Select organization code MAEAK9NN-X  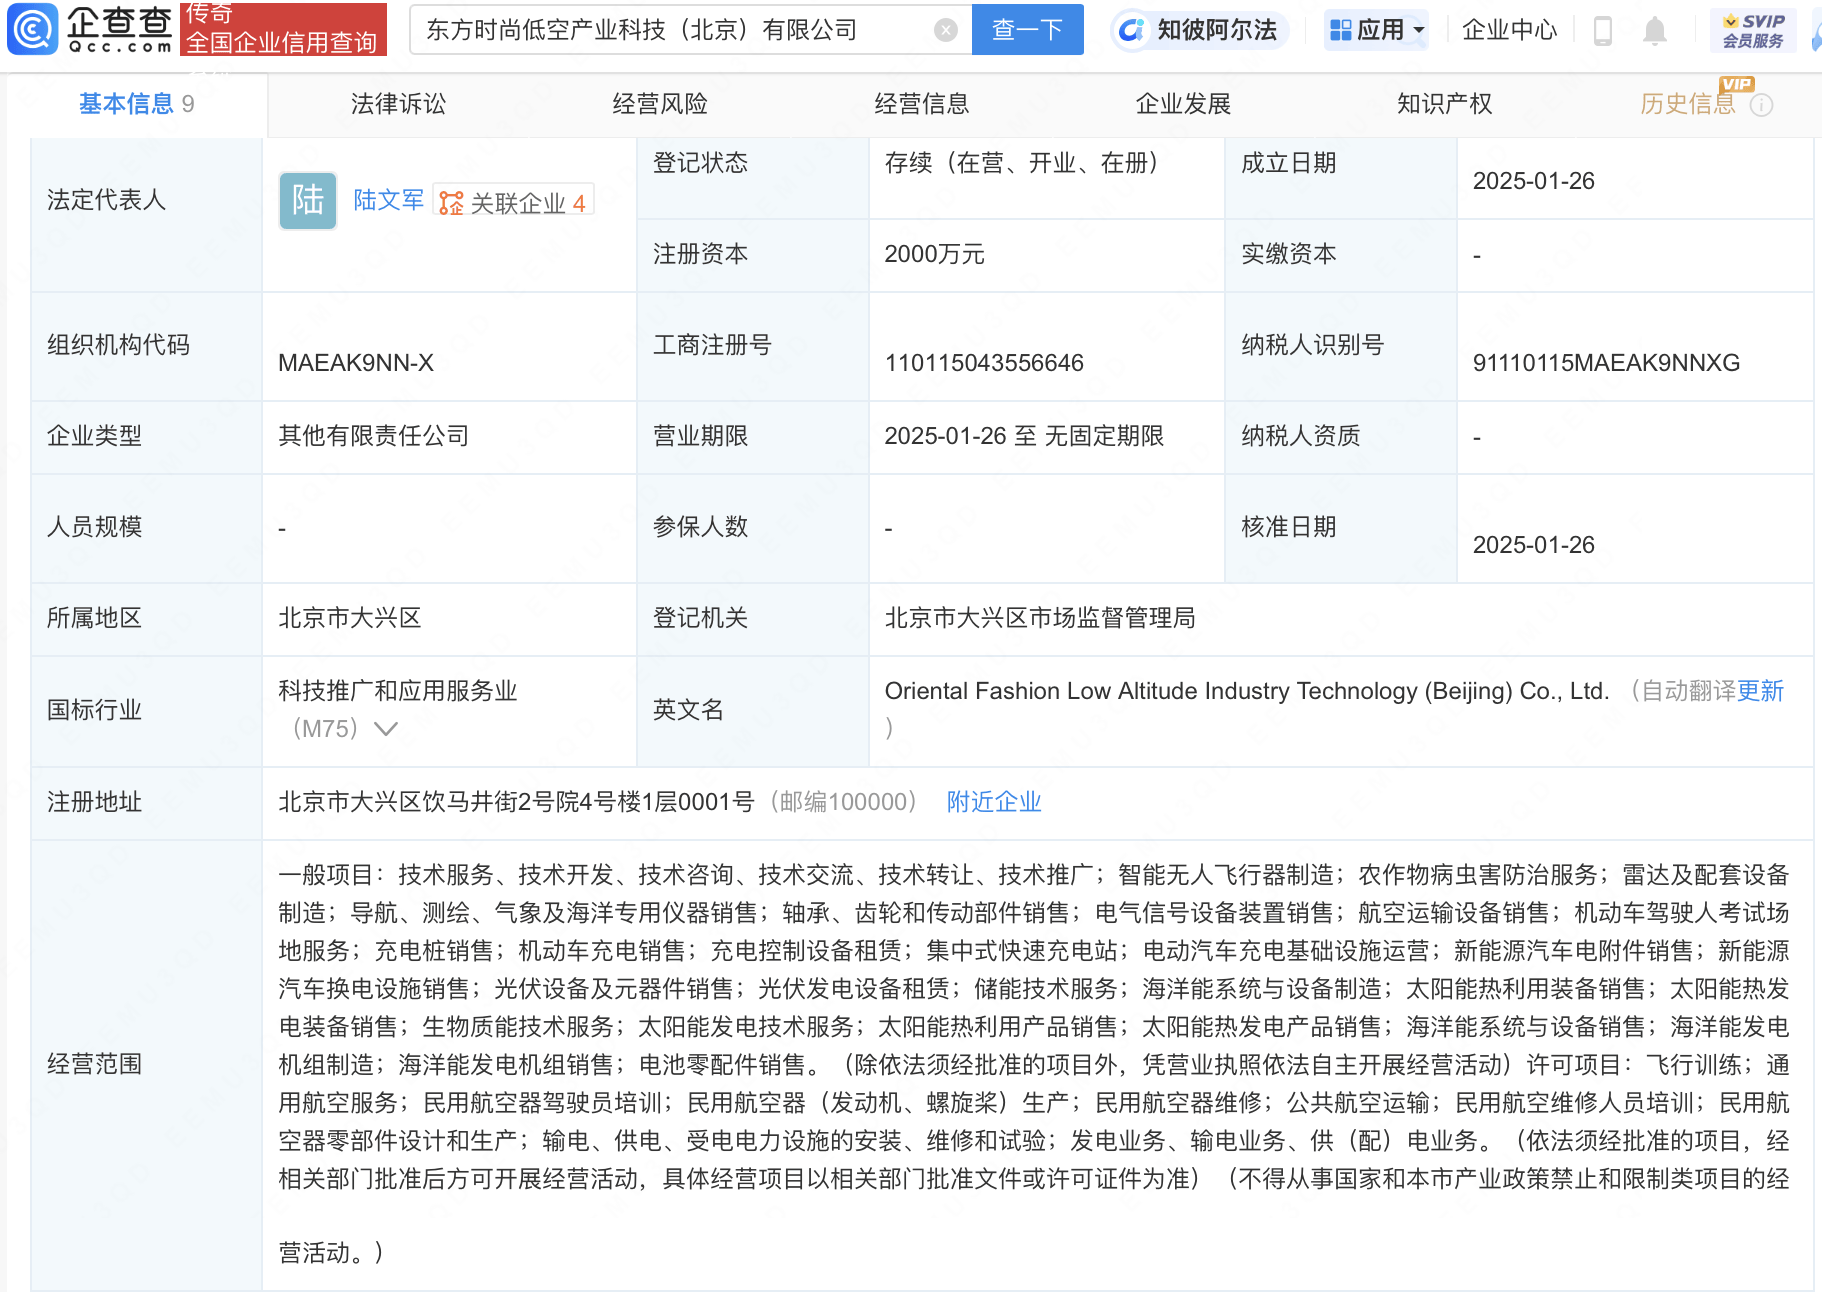(x=356, y=363)
